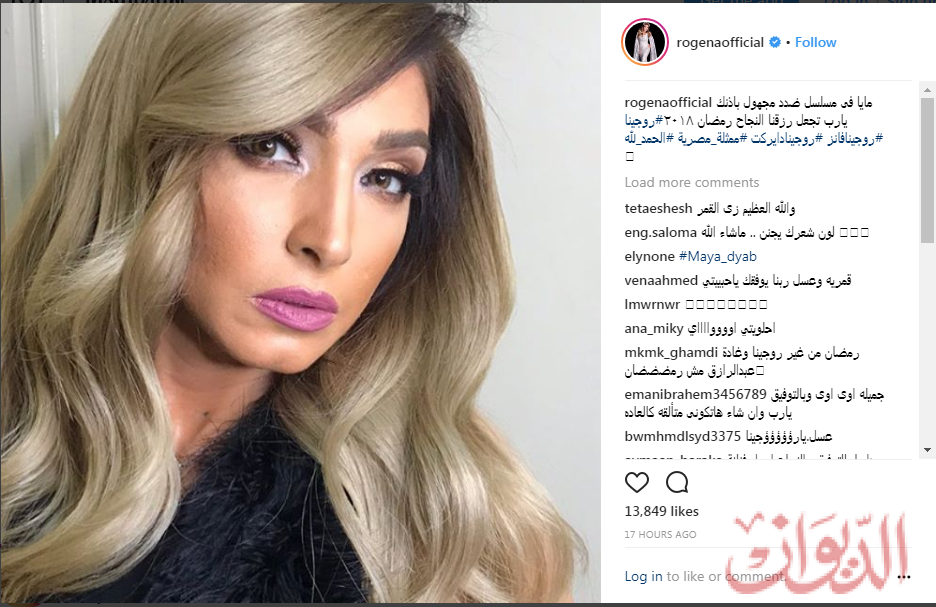Screen dimensions: 936x607
Task: Open the three-dots more options menu
Action: 904,577
